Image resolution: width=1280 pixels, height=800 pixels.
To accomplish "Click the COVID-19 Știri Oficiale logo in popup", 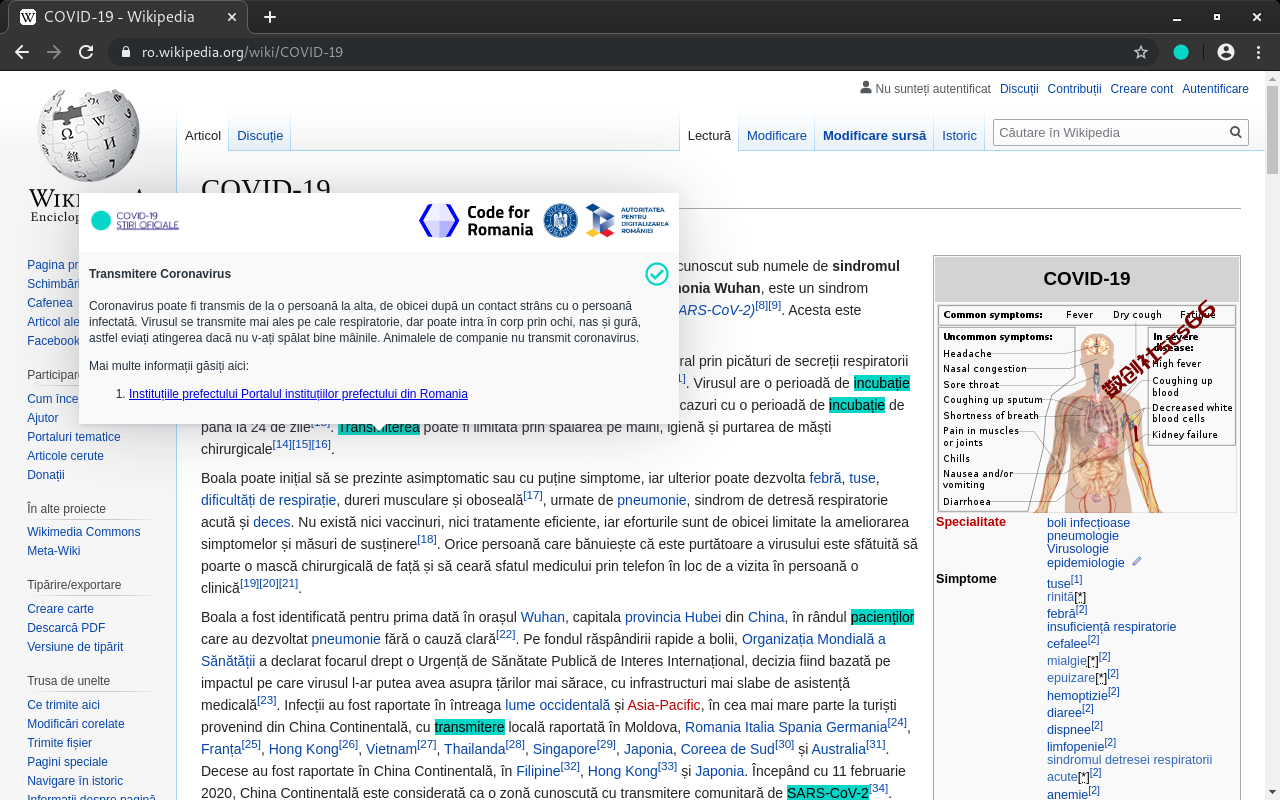I will 135,221.
